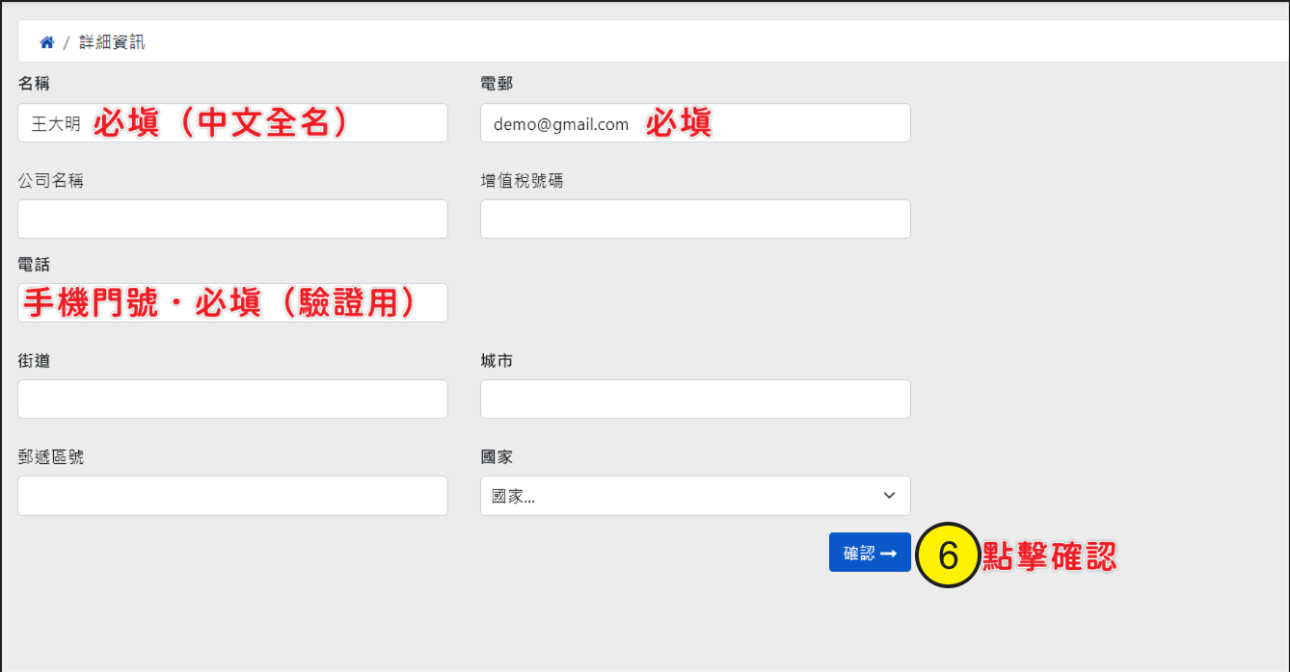1290x672 pixels.
Task: Click the 國家 label above dropdown
Action: click(497, 457)
